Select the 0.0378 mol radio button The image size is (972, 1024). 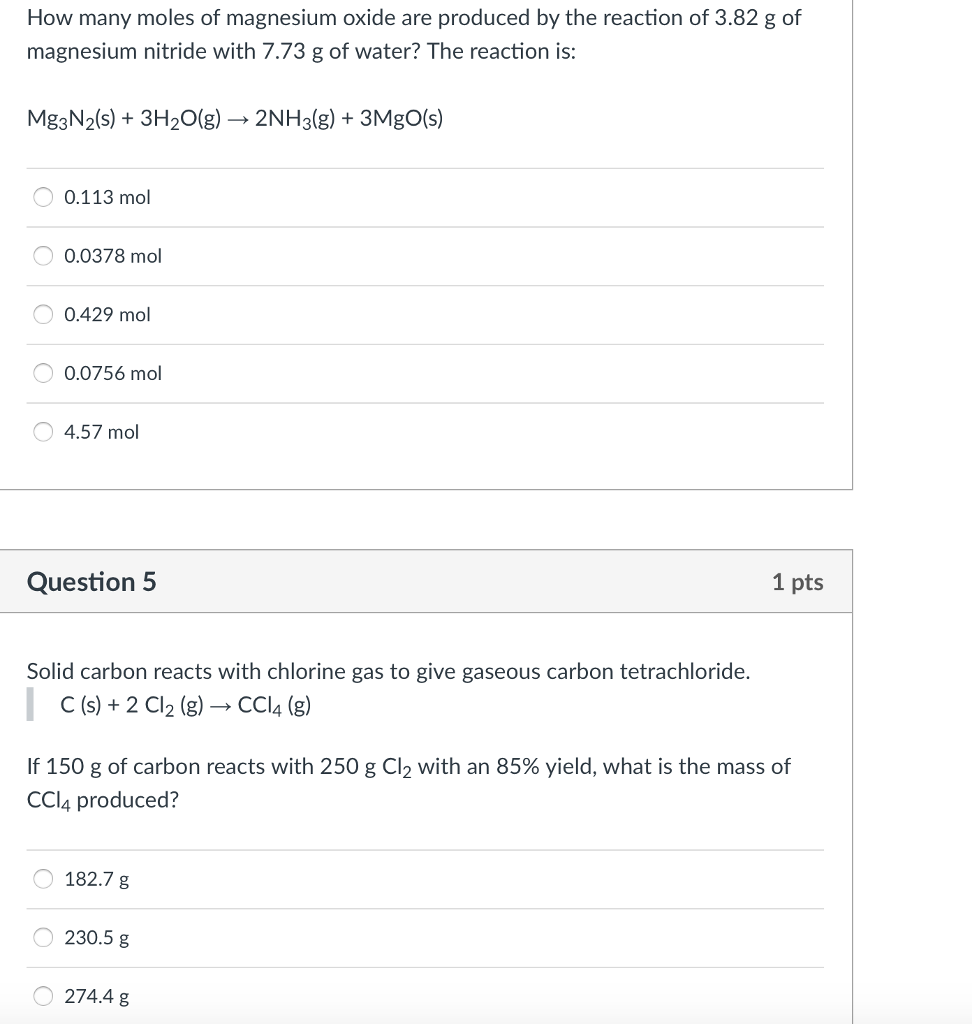(43, 256)
